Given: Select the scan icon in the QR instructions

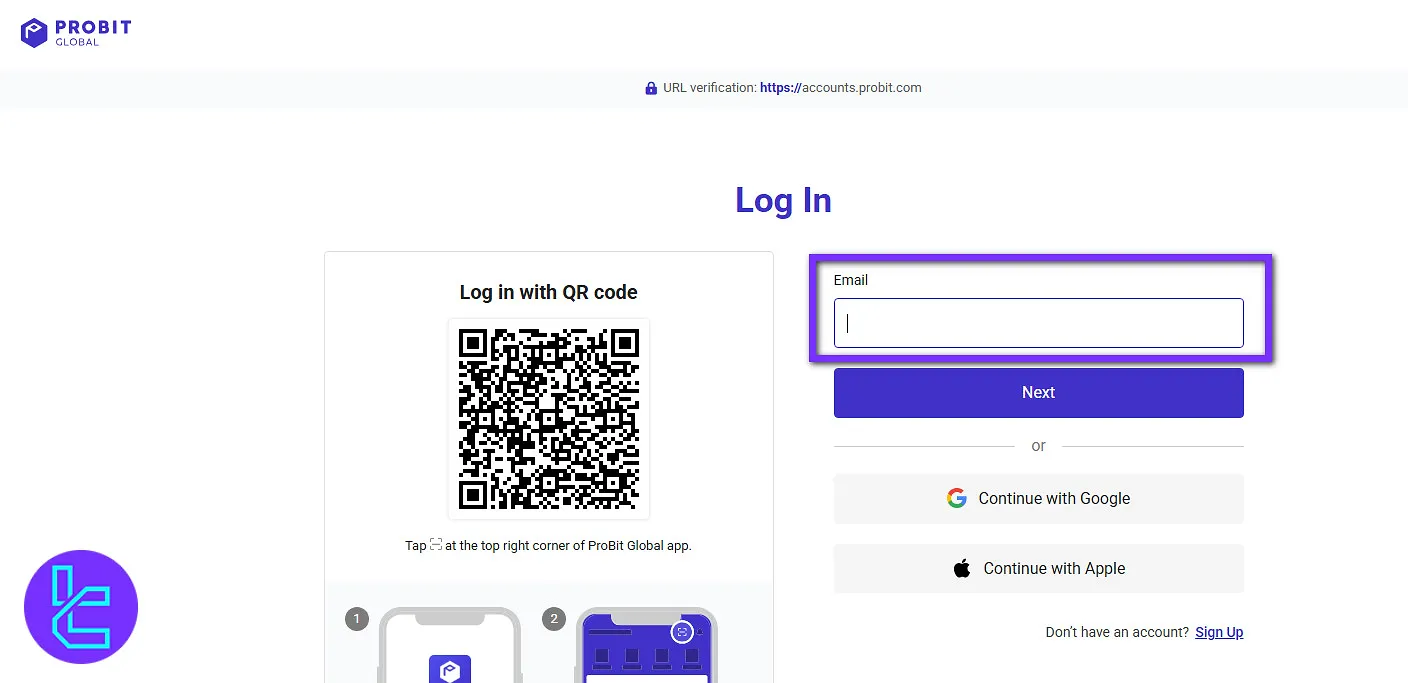Looking at the screenshot, I should click(436, 545).
